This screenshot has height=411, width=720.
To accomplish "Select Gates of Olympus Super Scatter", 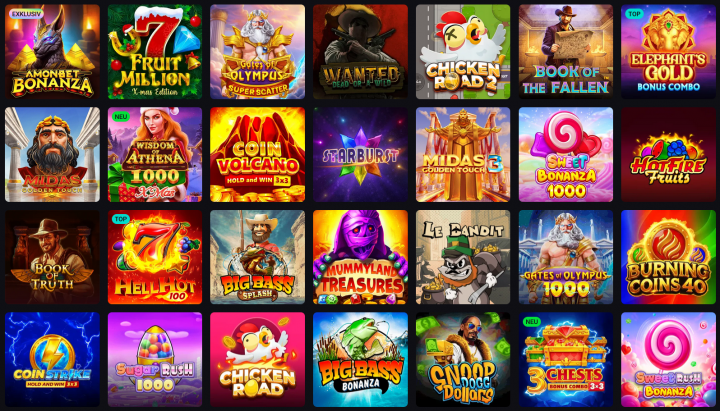I will (x=258, y=51).
